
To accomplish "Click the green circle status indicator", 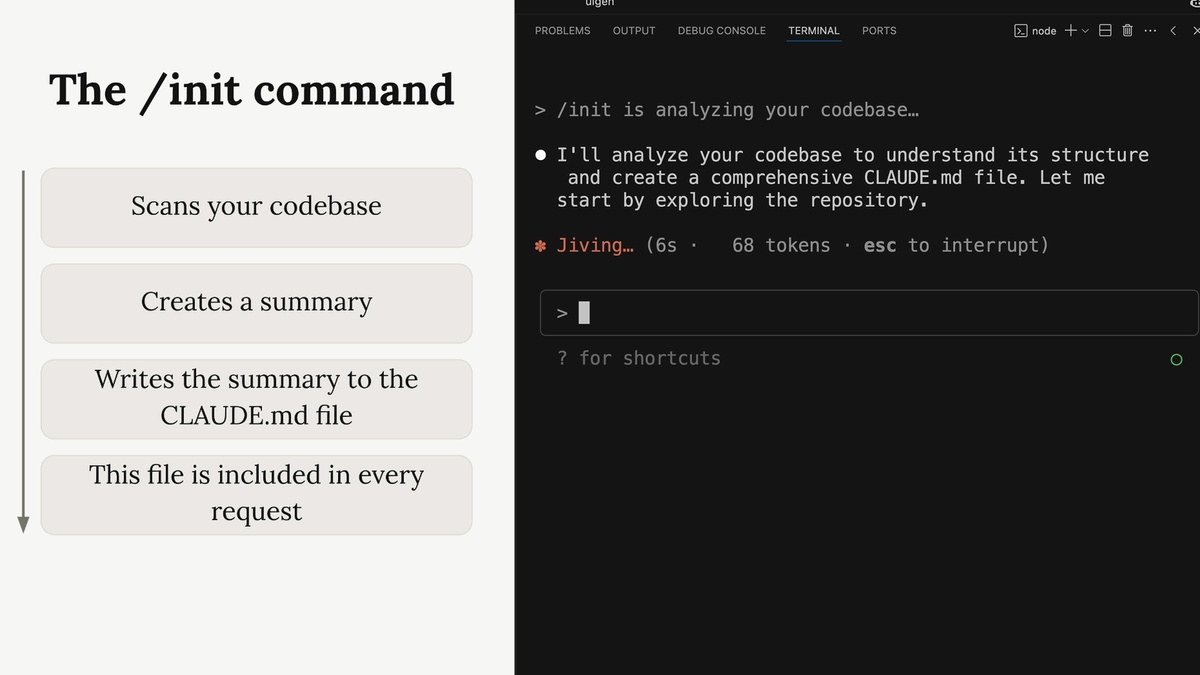I will coord(1176,360).
